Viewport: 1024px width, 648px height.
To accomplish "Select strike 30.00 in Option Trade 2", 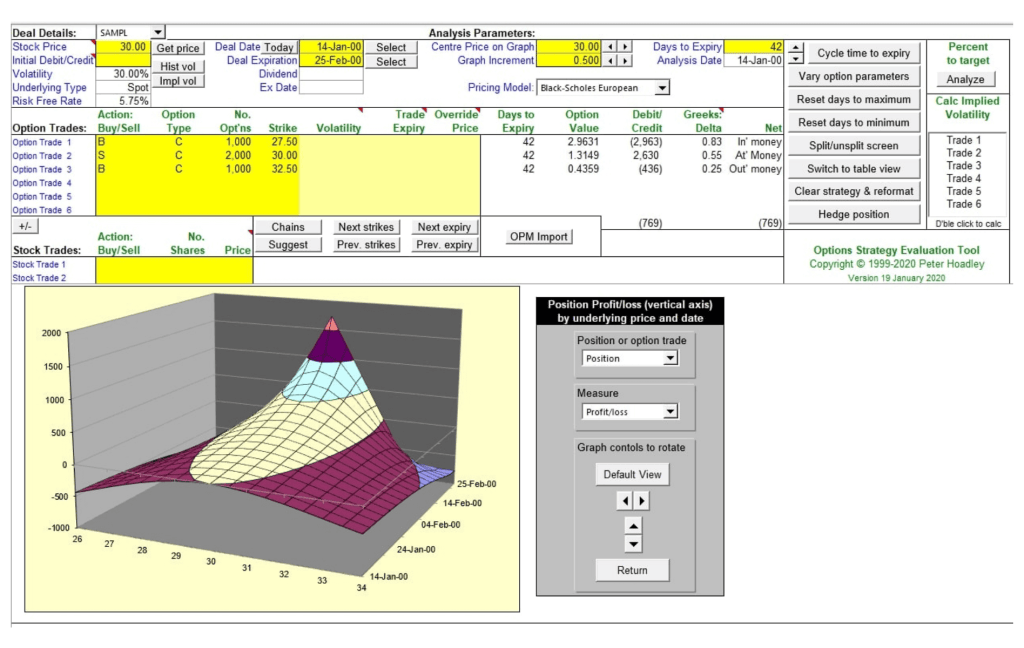I will pos(284,155).
